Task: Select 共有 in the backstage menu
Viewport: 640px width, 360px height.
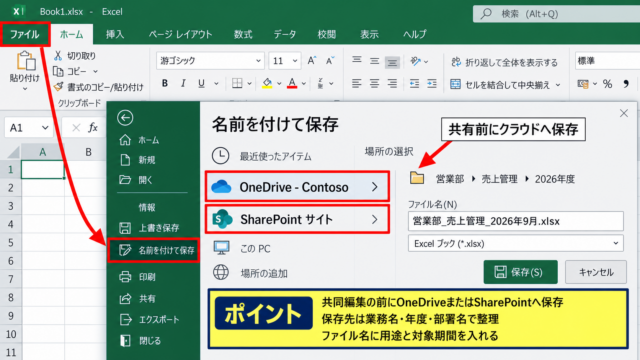Action: [138, 299]
